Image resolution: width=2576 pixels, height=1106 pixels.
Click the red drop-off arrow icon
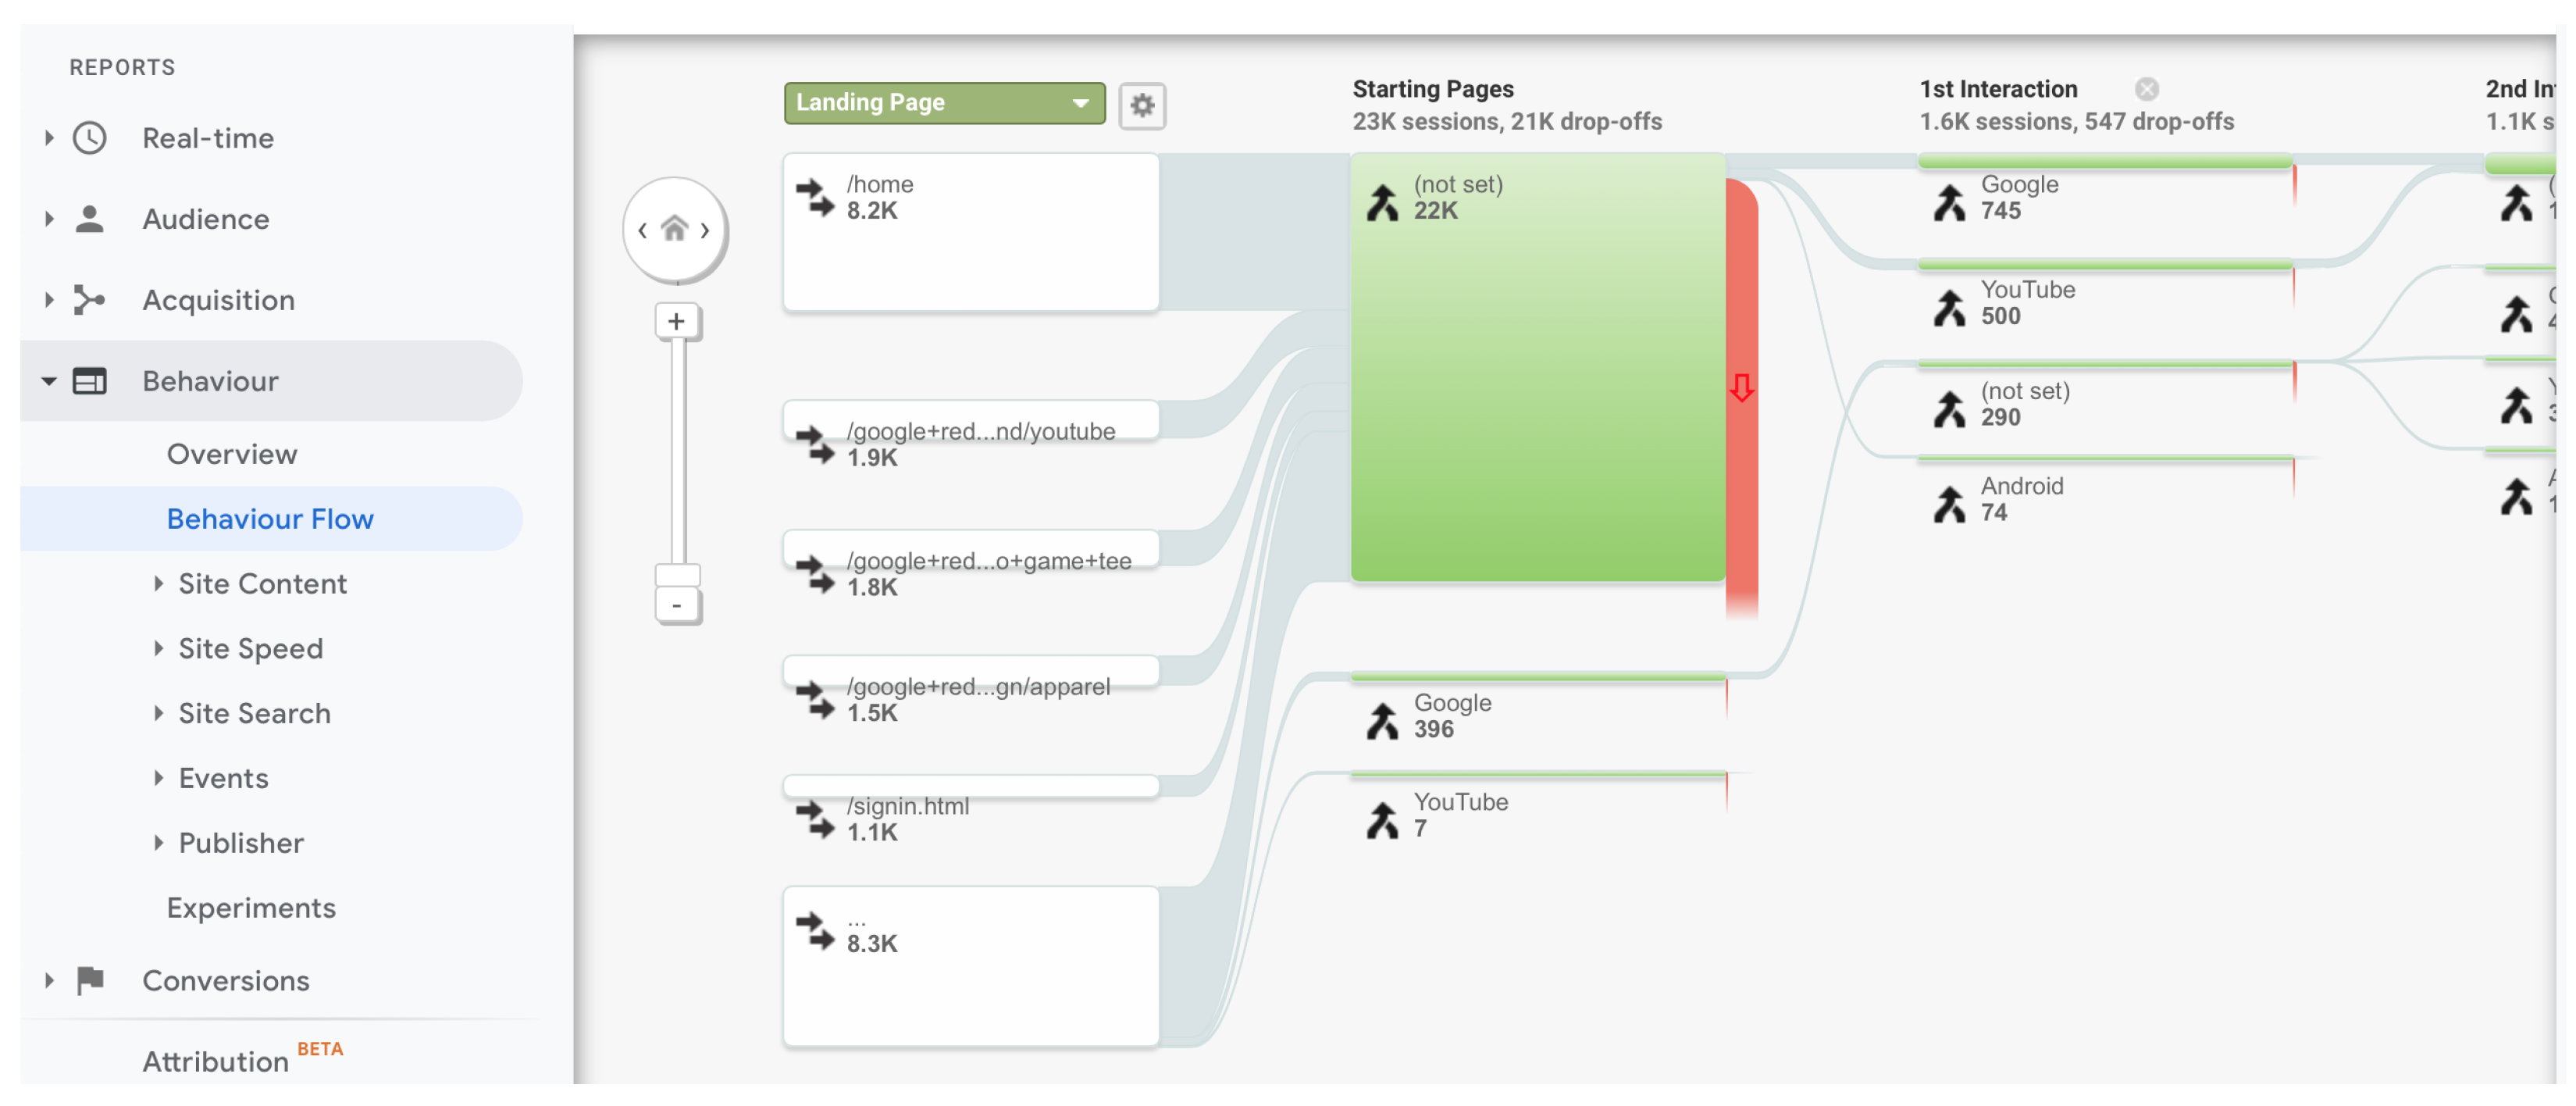tap(1741, 388)
